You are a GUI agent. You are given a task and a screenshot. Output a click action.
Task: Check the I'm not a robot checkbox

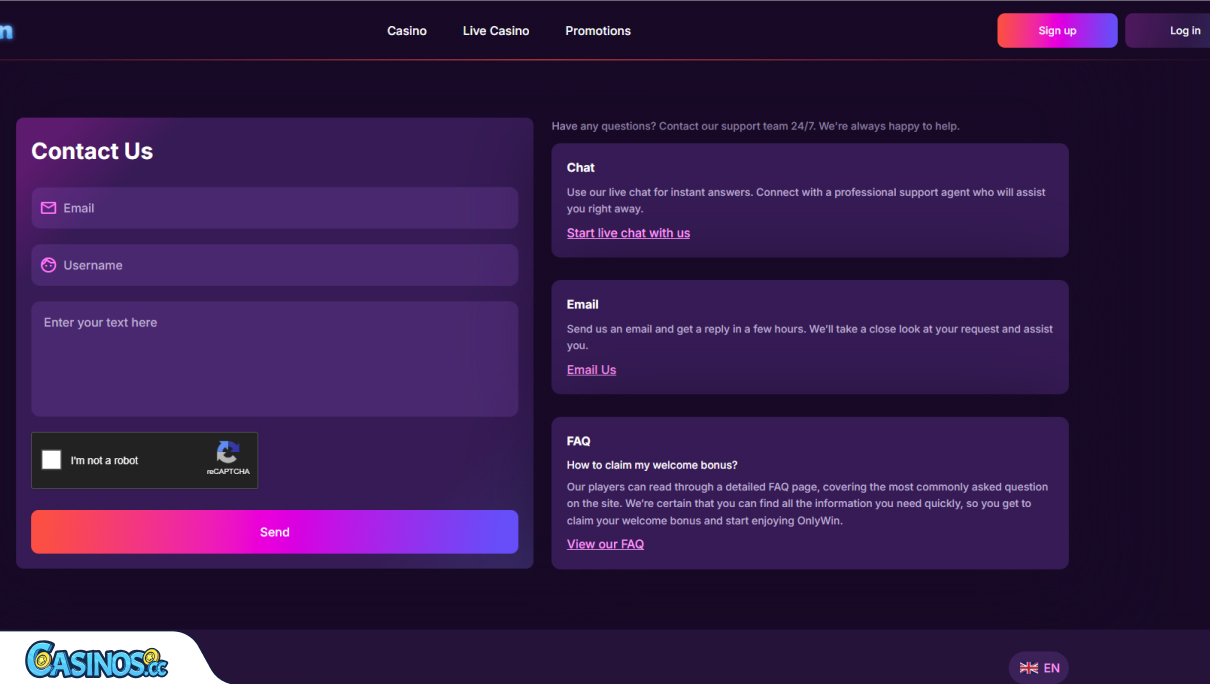[x=51, y=460]
